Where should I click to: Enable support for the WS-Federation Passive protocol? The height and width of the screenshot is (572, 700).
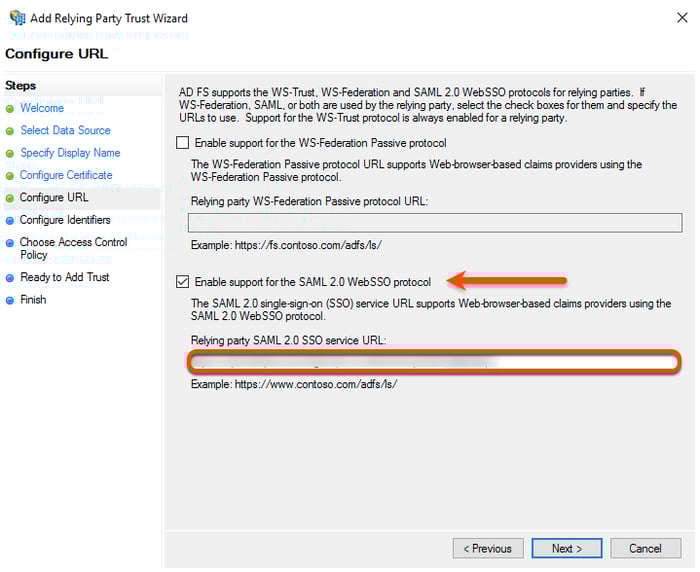(x=182, y=143)
